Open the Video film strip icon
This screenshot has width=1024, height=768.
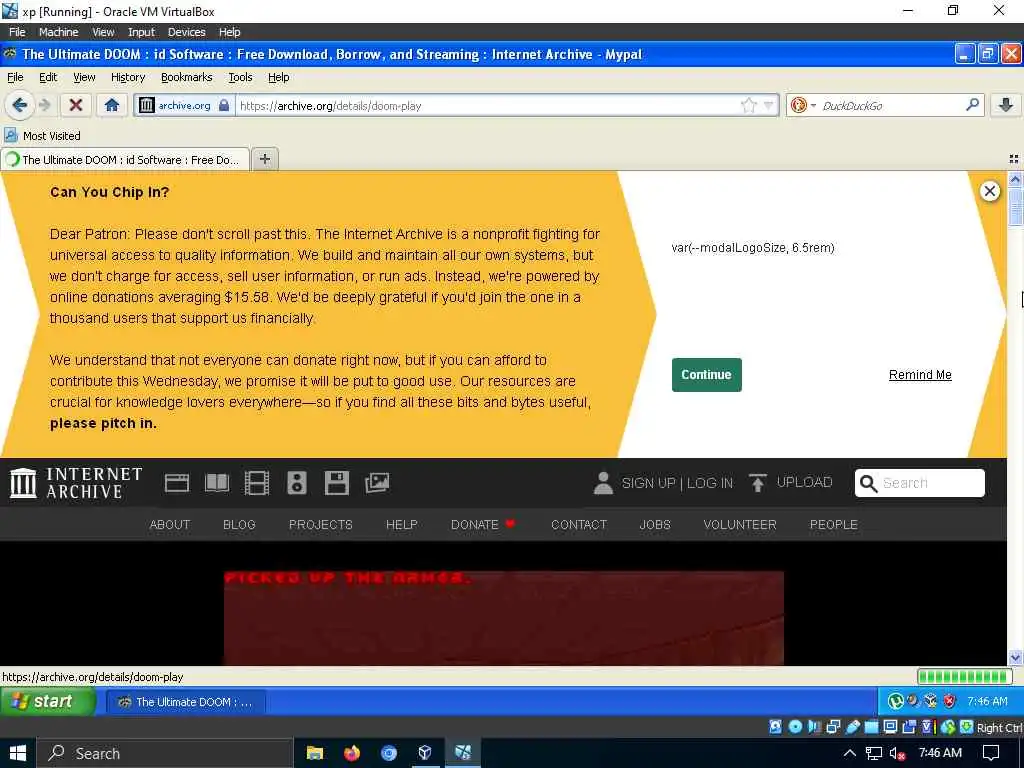(257, 483)
